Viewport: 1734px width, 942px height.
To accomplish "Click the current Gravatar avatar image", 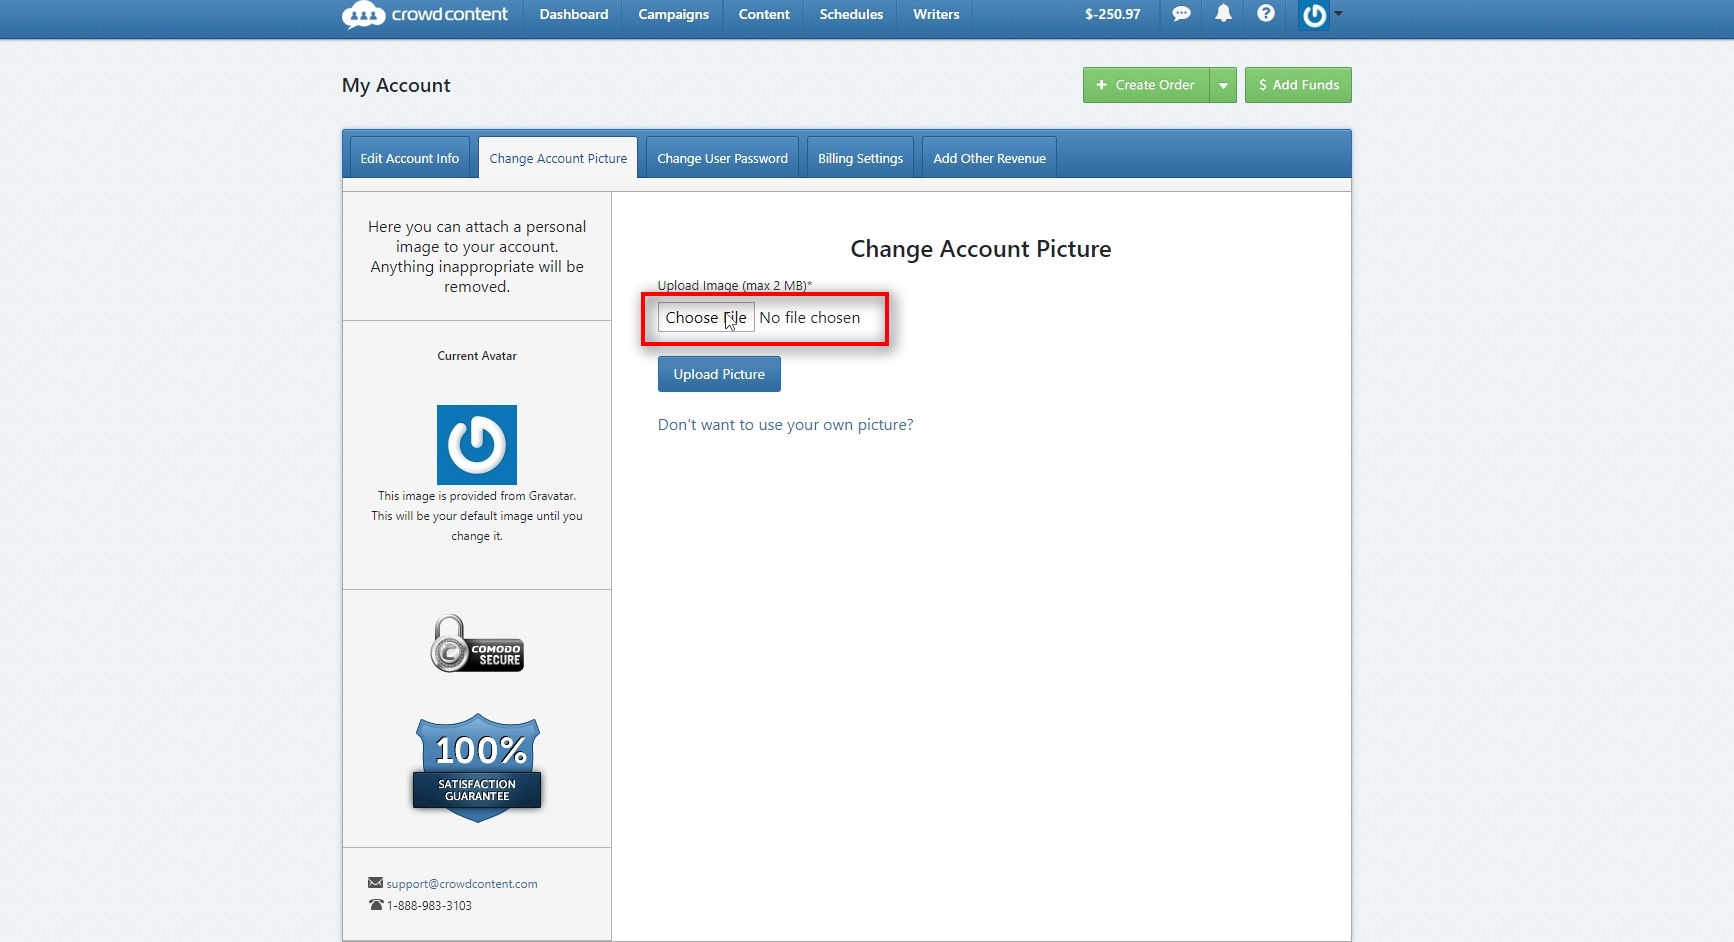I will tap(477, 445).
